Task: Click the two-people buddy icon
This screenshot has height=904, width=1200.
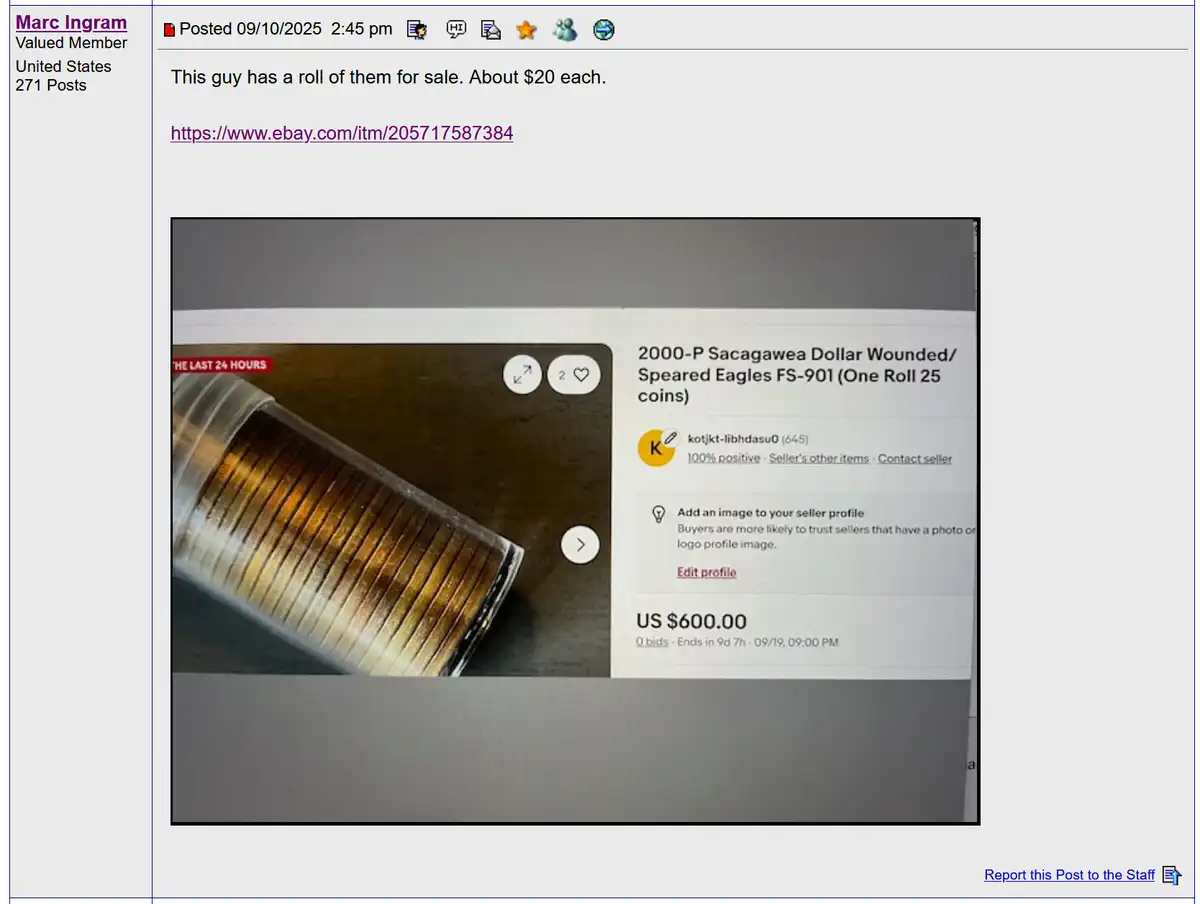Action: (565, 30)
